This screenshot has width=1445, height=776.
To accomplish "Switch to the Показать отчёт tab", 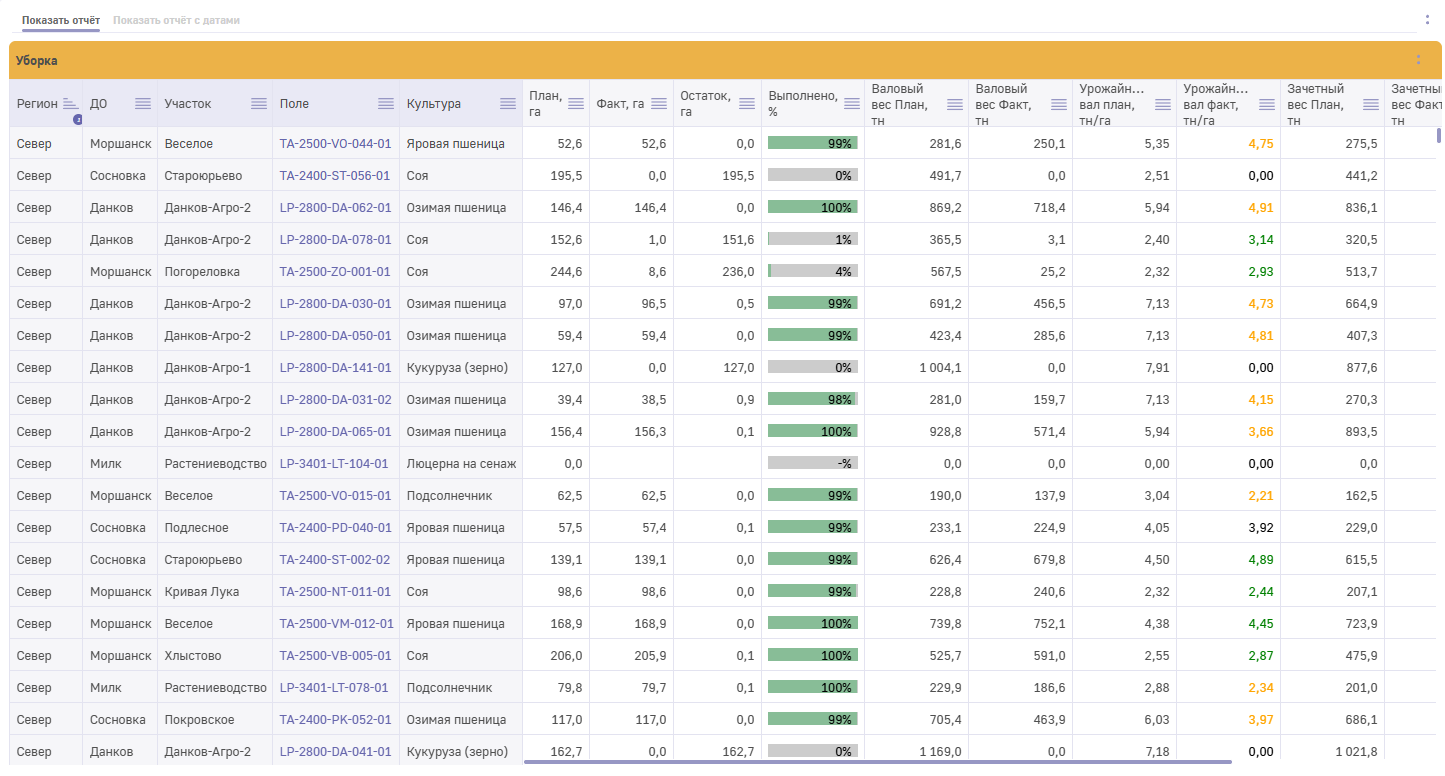I will click(x=61, y=20).
